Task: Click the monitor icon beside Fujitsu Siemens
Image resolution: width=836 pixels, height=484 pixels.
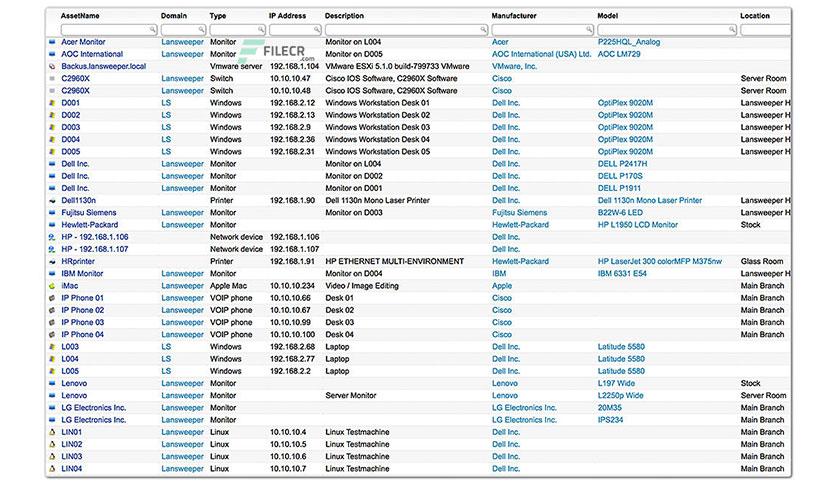Action: (x=52, y=213)
